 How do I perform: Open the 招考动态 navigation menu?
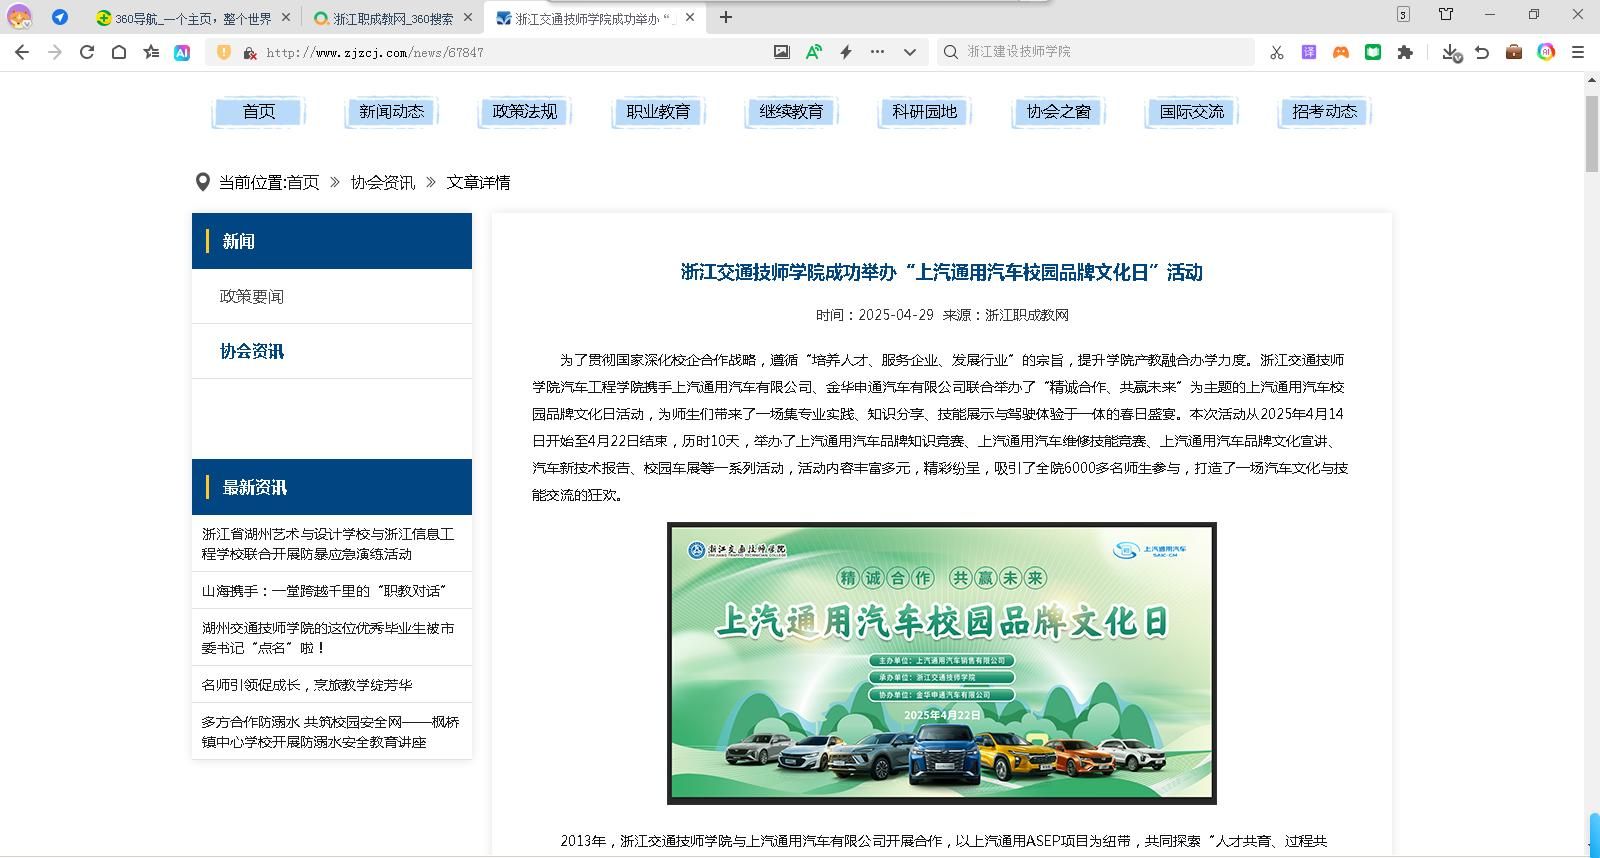point(1325,112)
